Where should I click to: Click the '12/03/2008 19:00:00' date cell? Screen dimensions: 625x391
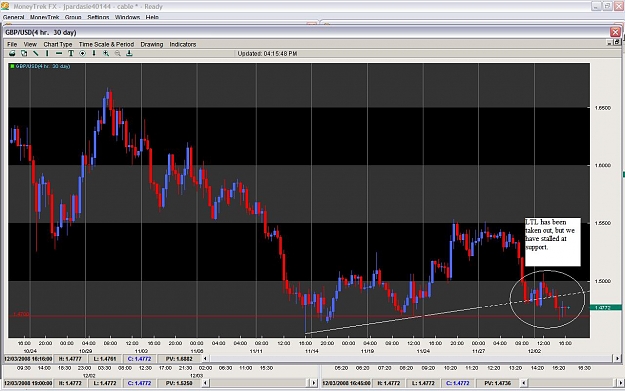click(x=28, y=383)
